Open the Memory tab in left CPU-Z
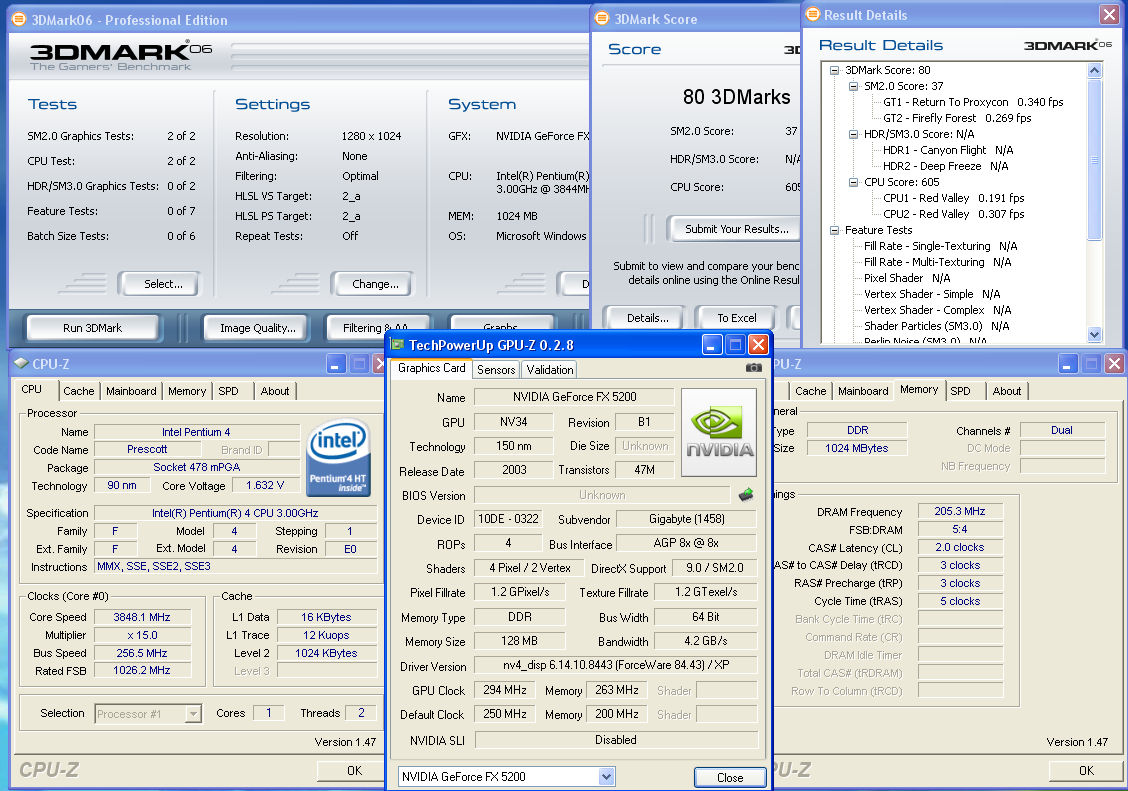 click(x=187, y=391)
